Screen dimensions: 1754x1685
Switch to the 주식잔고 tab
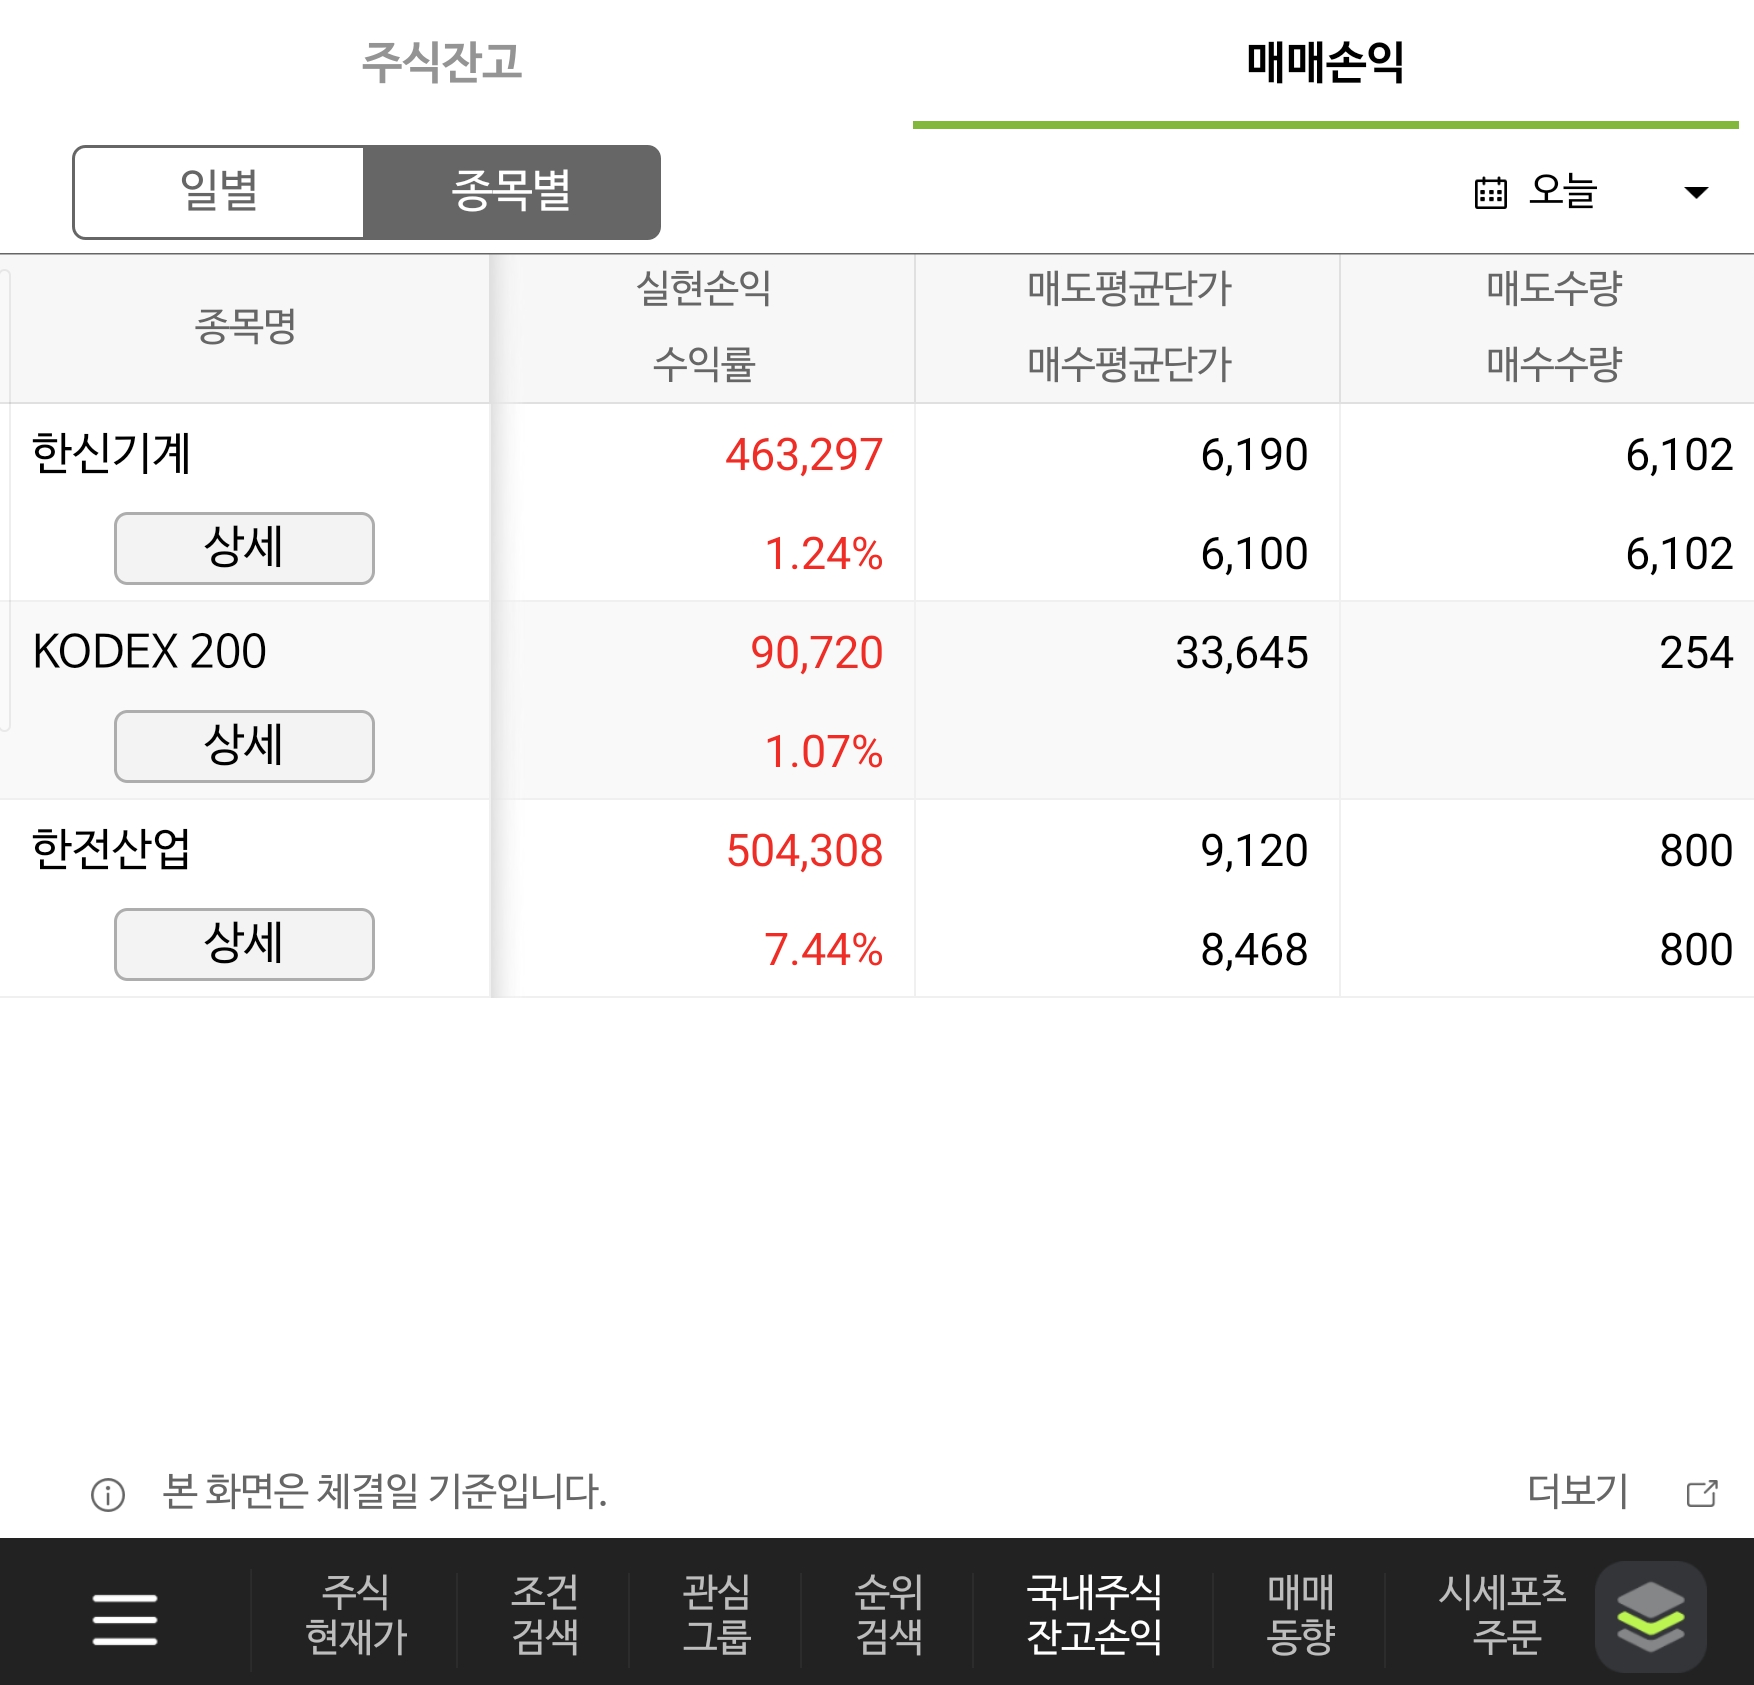441,62
